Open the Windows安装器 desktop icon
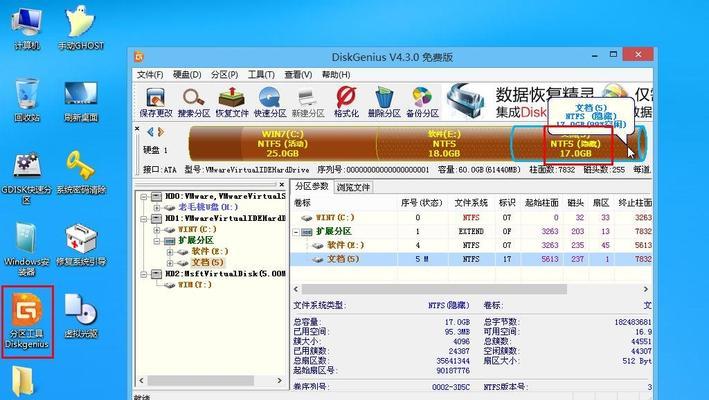The image size is (709, 400). point(27,249)
